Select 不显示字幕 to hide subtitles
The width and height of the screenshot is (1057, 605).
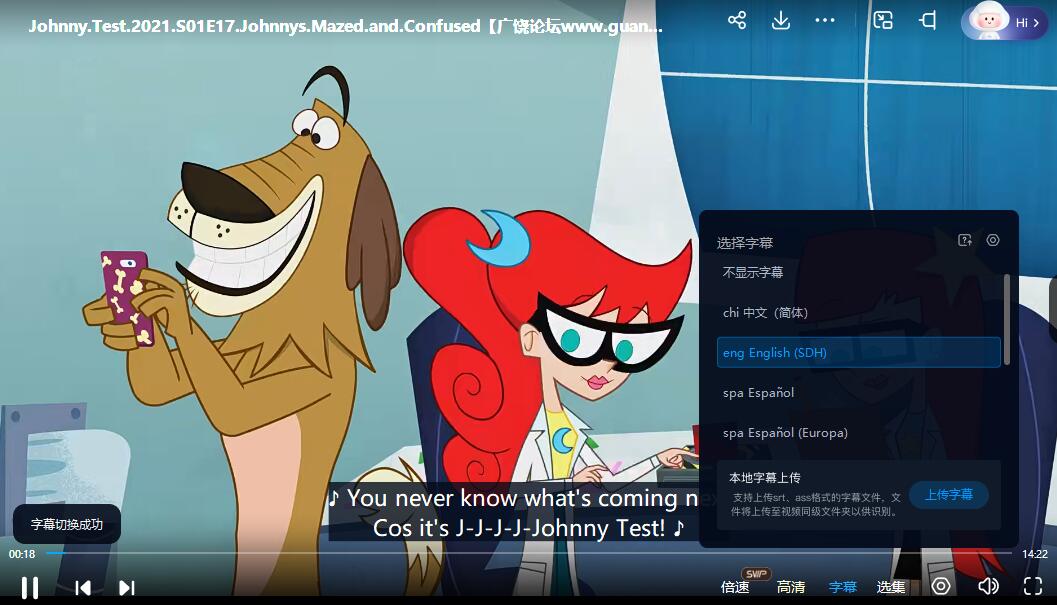(x=858, y=272)
